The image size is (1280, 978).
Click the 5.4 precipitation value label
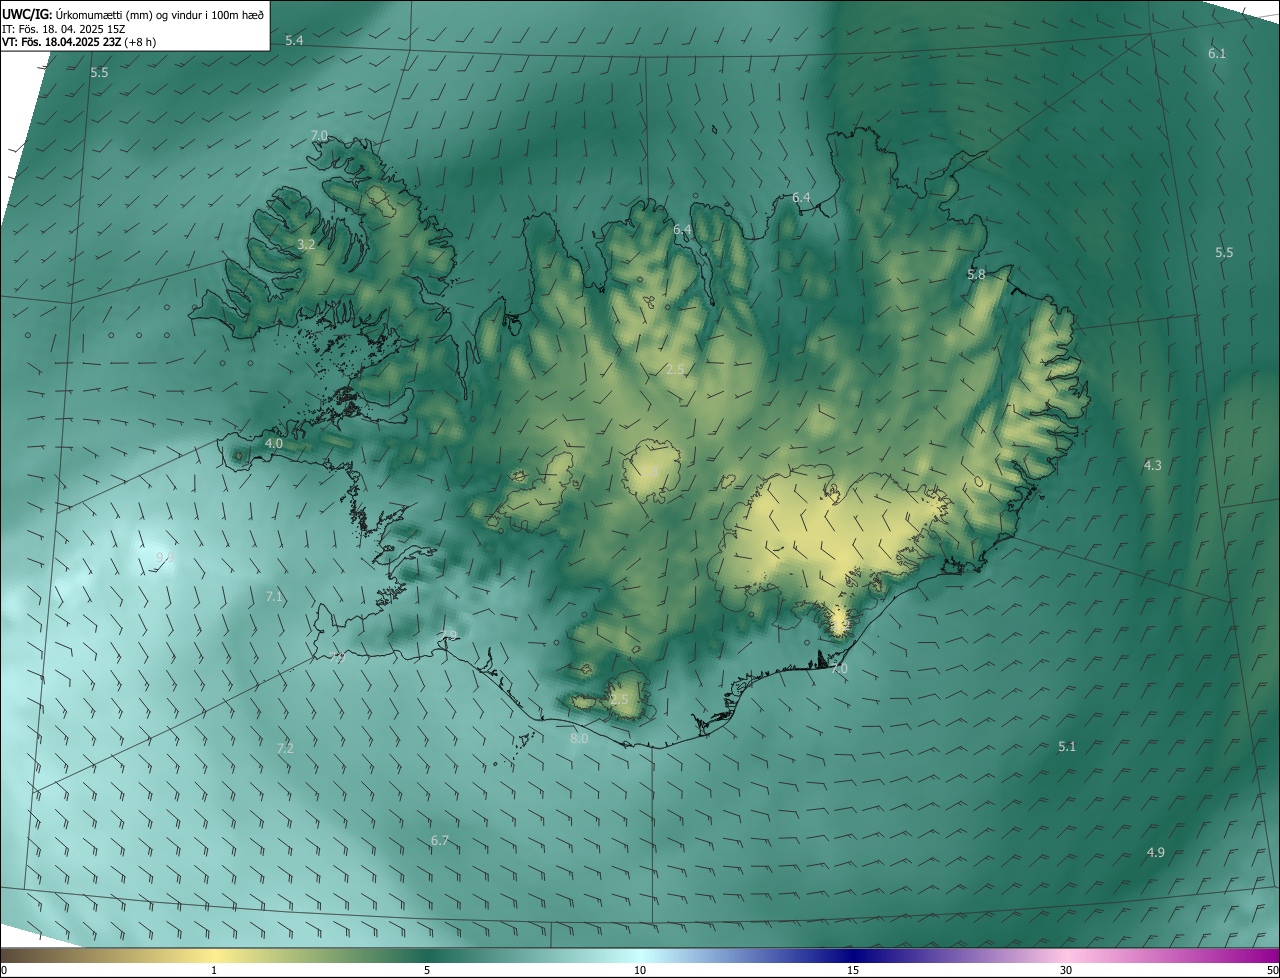(294, 40)
